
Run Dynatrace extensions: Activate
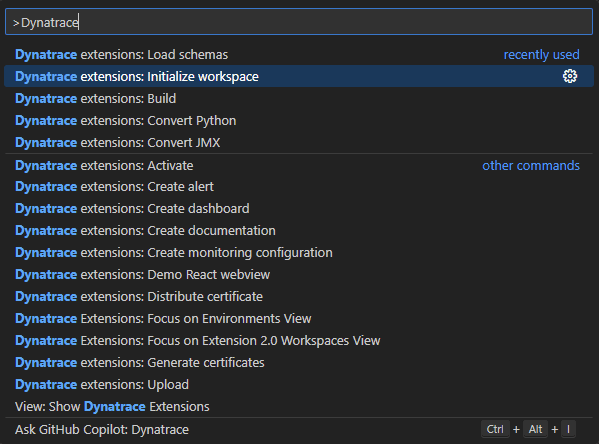pos(299,165)
